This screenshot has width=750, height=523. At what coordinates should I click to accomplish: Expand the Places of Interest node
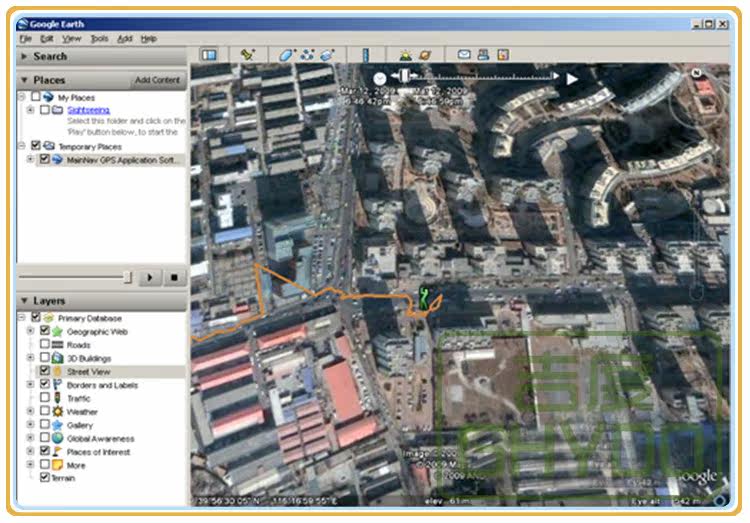[31, 451]
